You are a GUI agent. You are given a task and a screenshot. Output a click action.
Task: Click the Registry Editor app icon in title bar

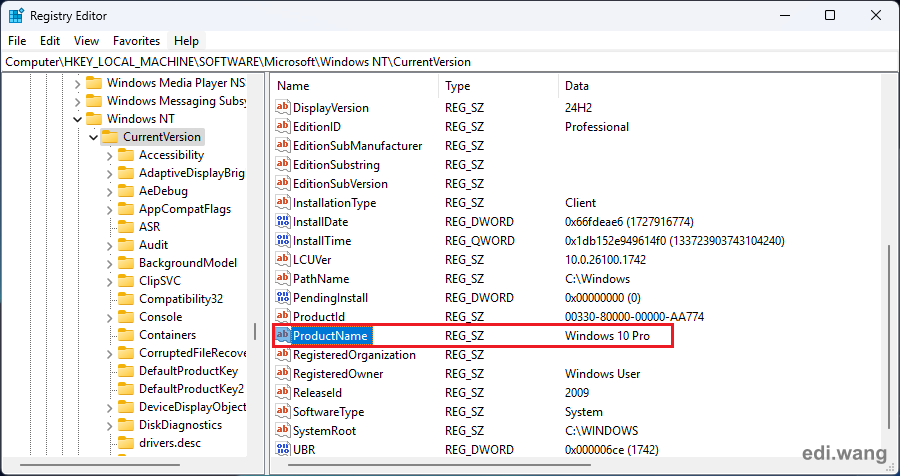[x=16, y=16]
